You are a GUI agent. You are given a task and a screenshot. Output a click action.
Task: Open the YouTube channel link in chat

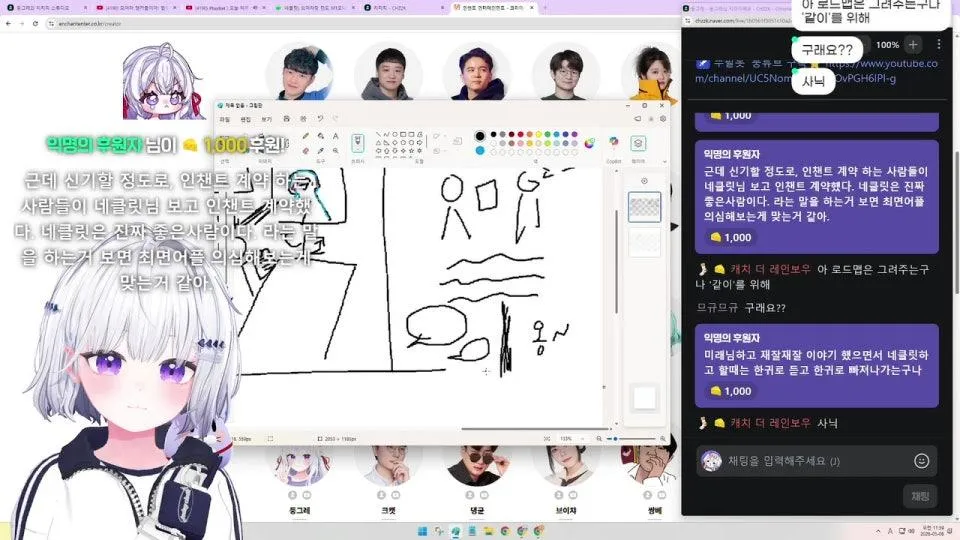pyautogui.click(x=817, y=70)
